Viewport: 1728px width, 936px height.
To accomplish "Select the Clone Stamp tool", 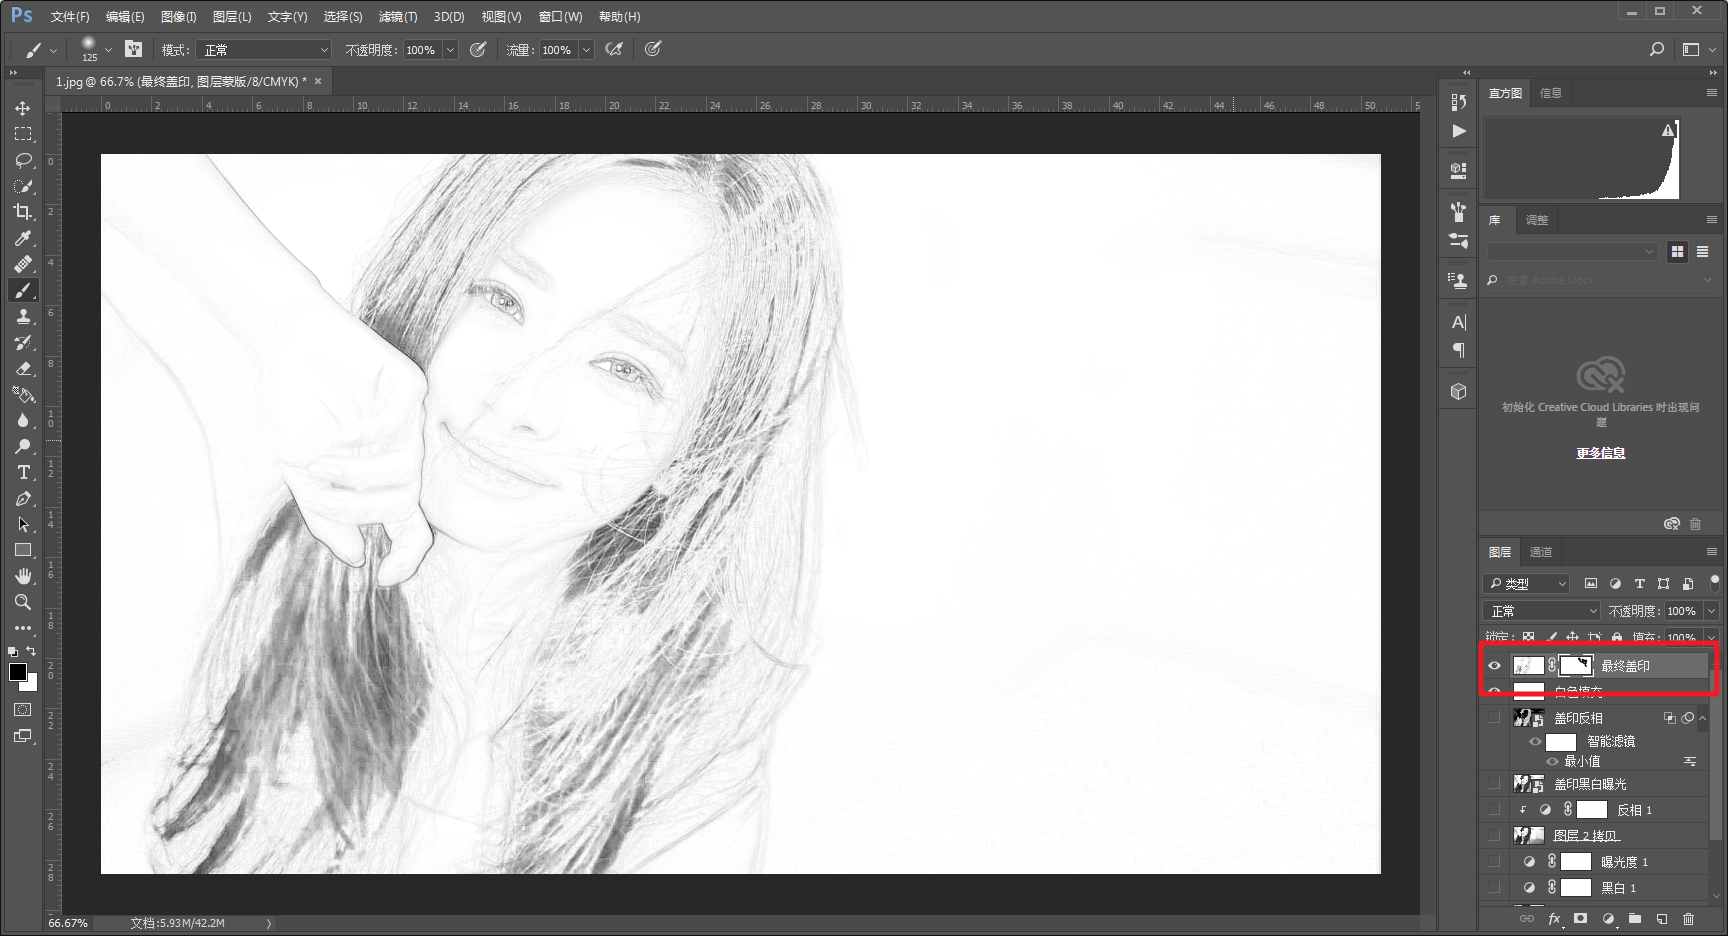I will pos(23,316).
